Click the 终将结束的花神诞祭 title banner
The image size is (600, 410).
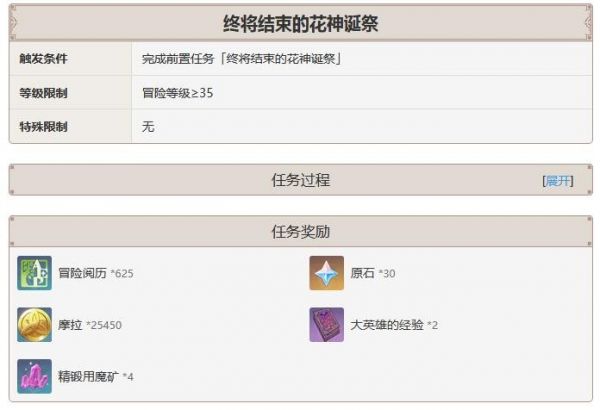[301, 22]
